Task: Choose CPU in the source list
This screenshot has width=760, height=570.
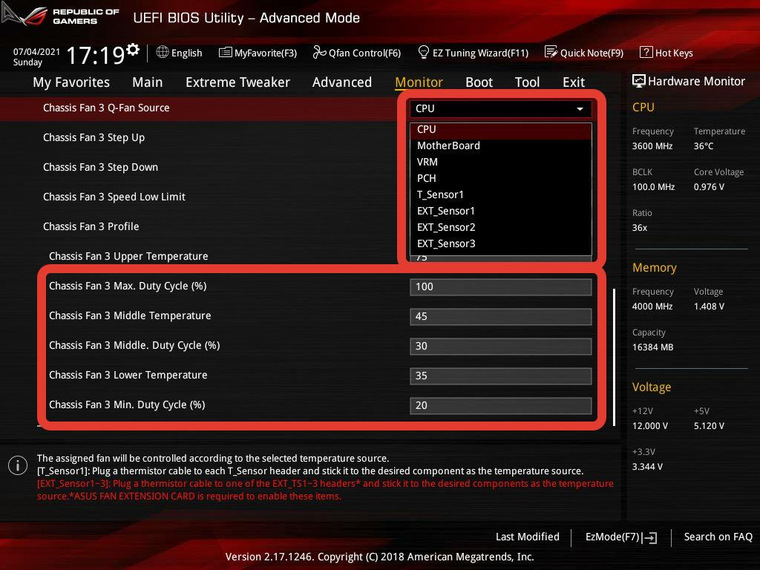Action: 501,129
